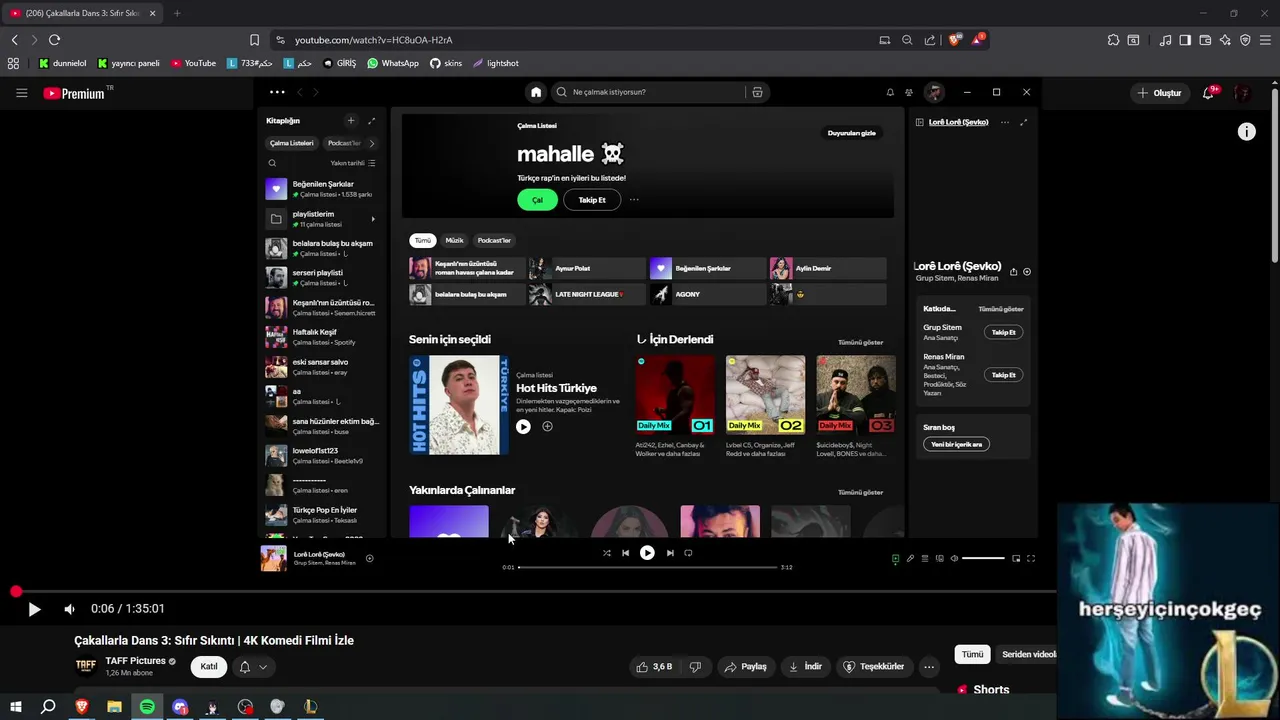Viewport: 1280px width, 720px height.
Task: Open TAFF Pictures notification preference dropdown
Action: click(x=252, y=667)
